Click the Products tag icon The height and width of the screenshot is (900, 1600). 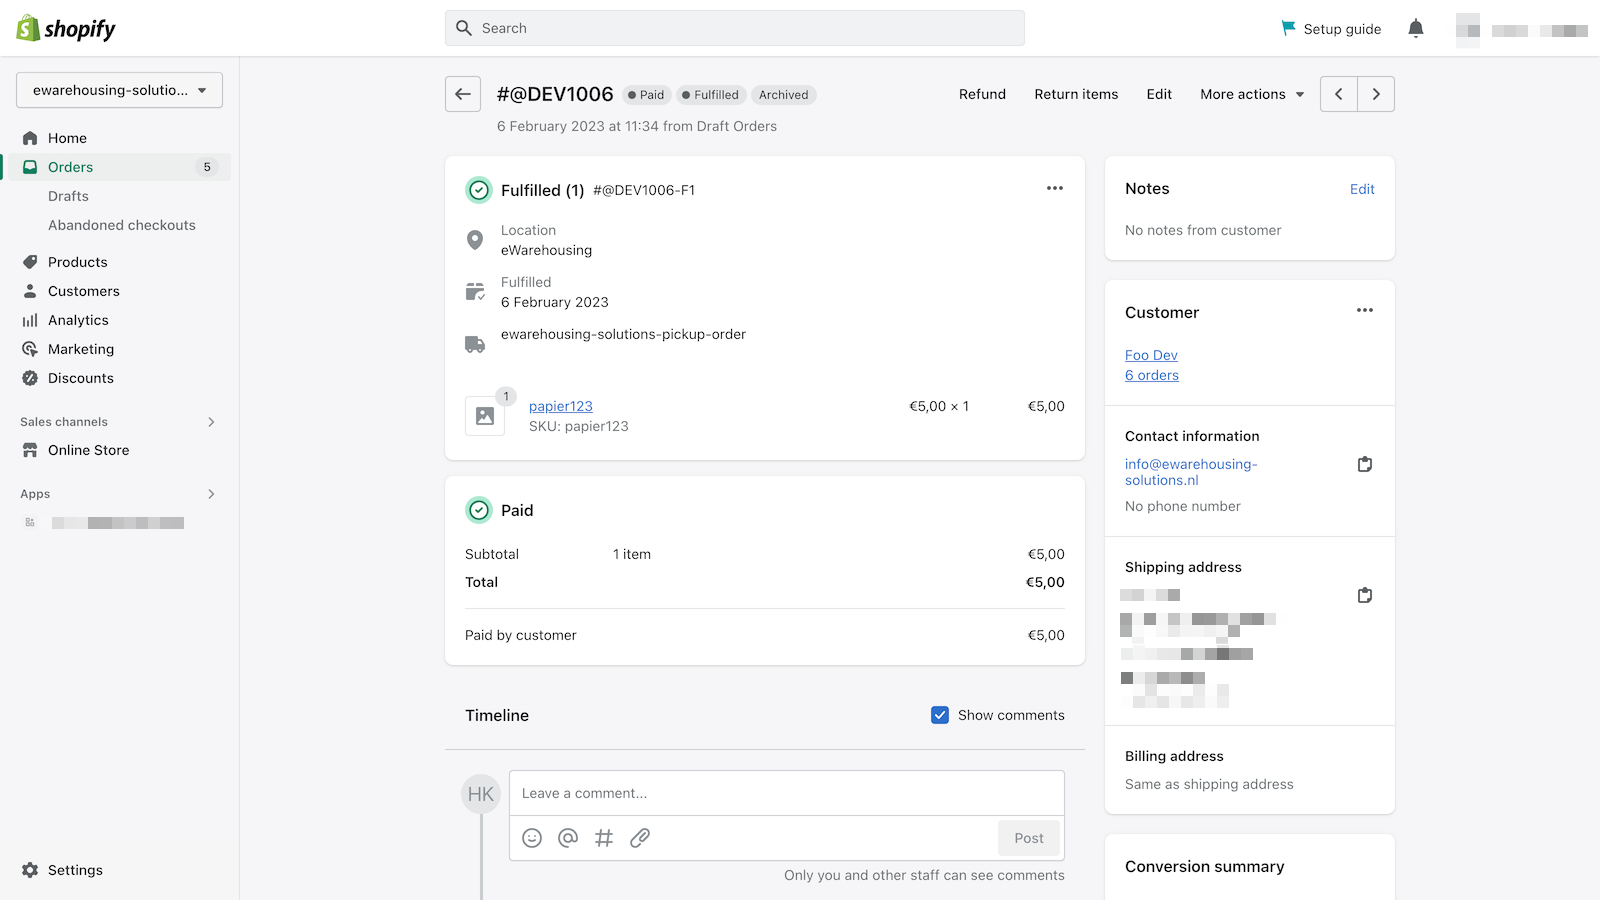tap(30, 262)
